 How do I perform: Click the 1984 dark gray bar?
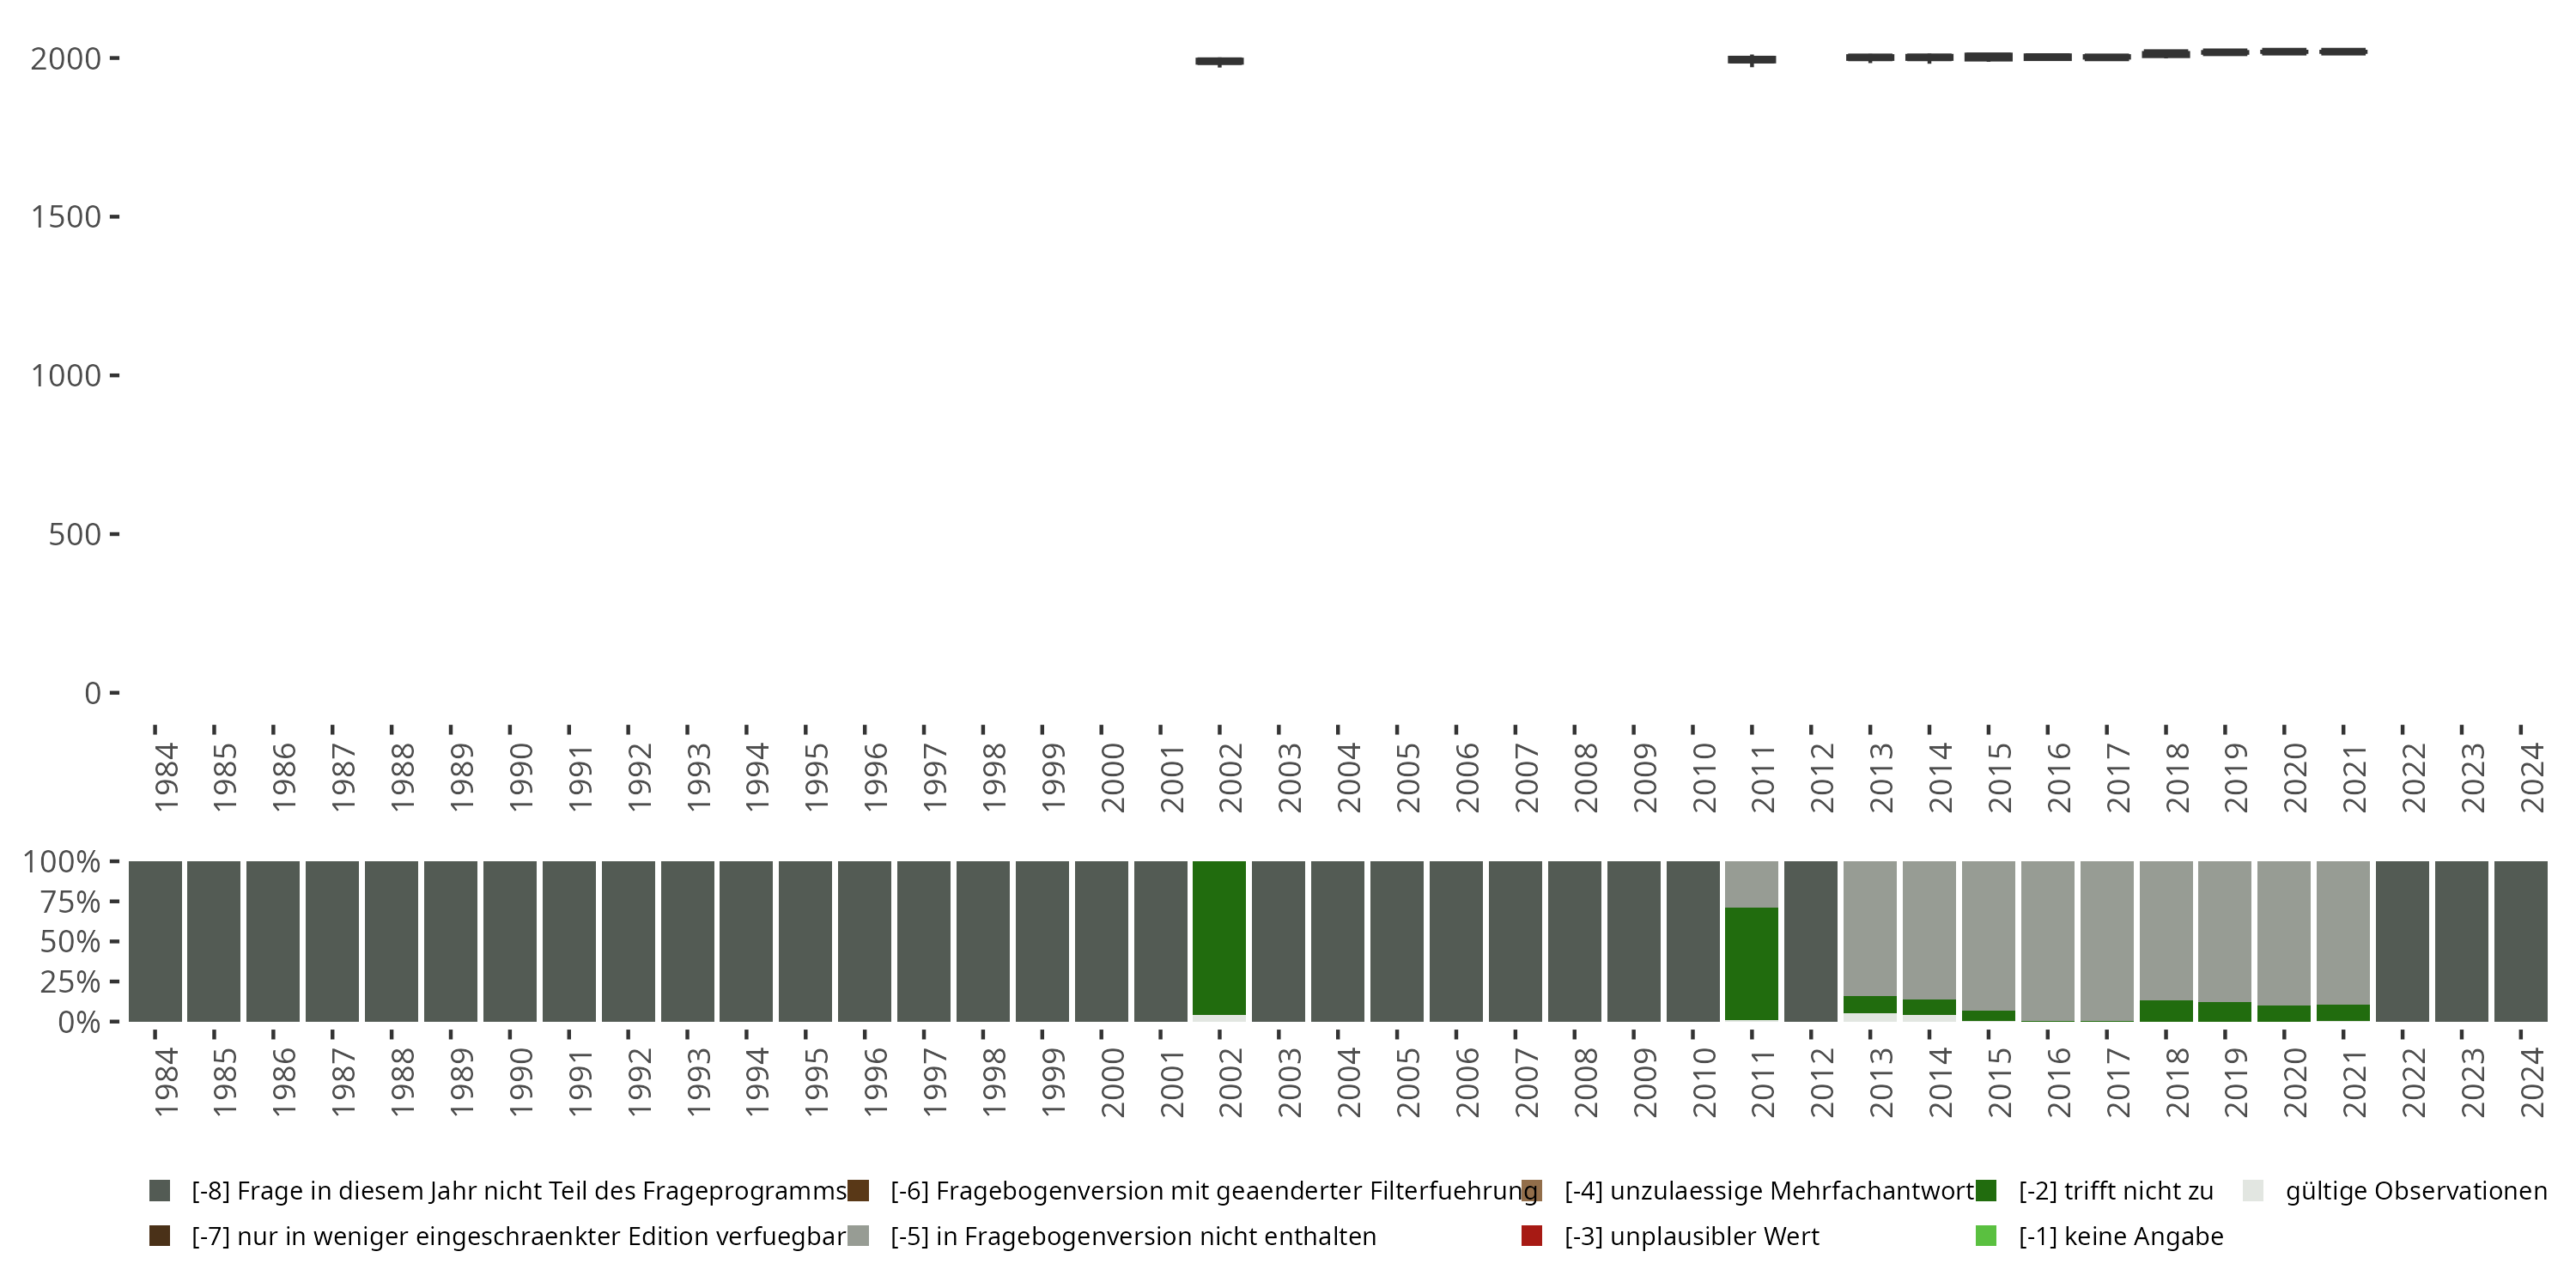[x=155, y=941]
